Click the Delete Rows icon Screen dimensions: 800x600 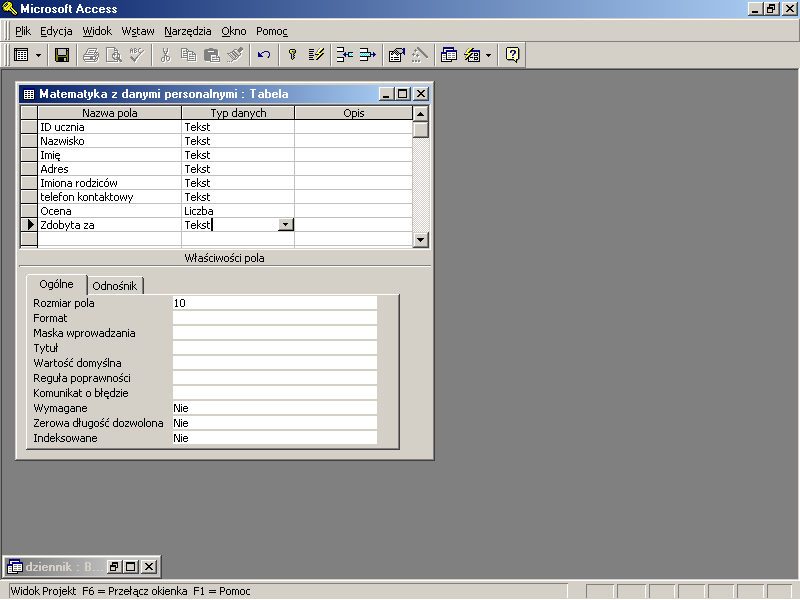pos(368,55)
